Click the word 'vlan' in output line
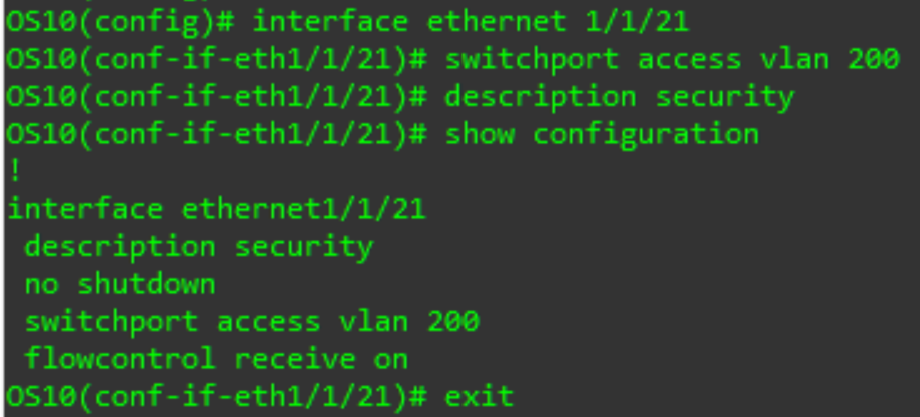Image resolution: width=920 pixels, height=417 pixels. pyautogui.click(x=374, y=321)
